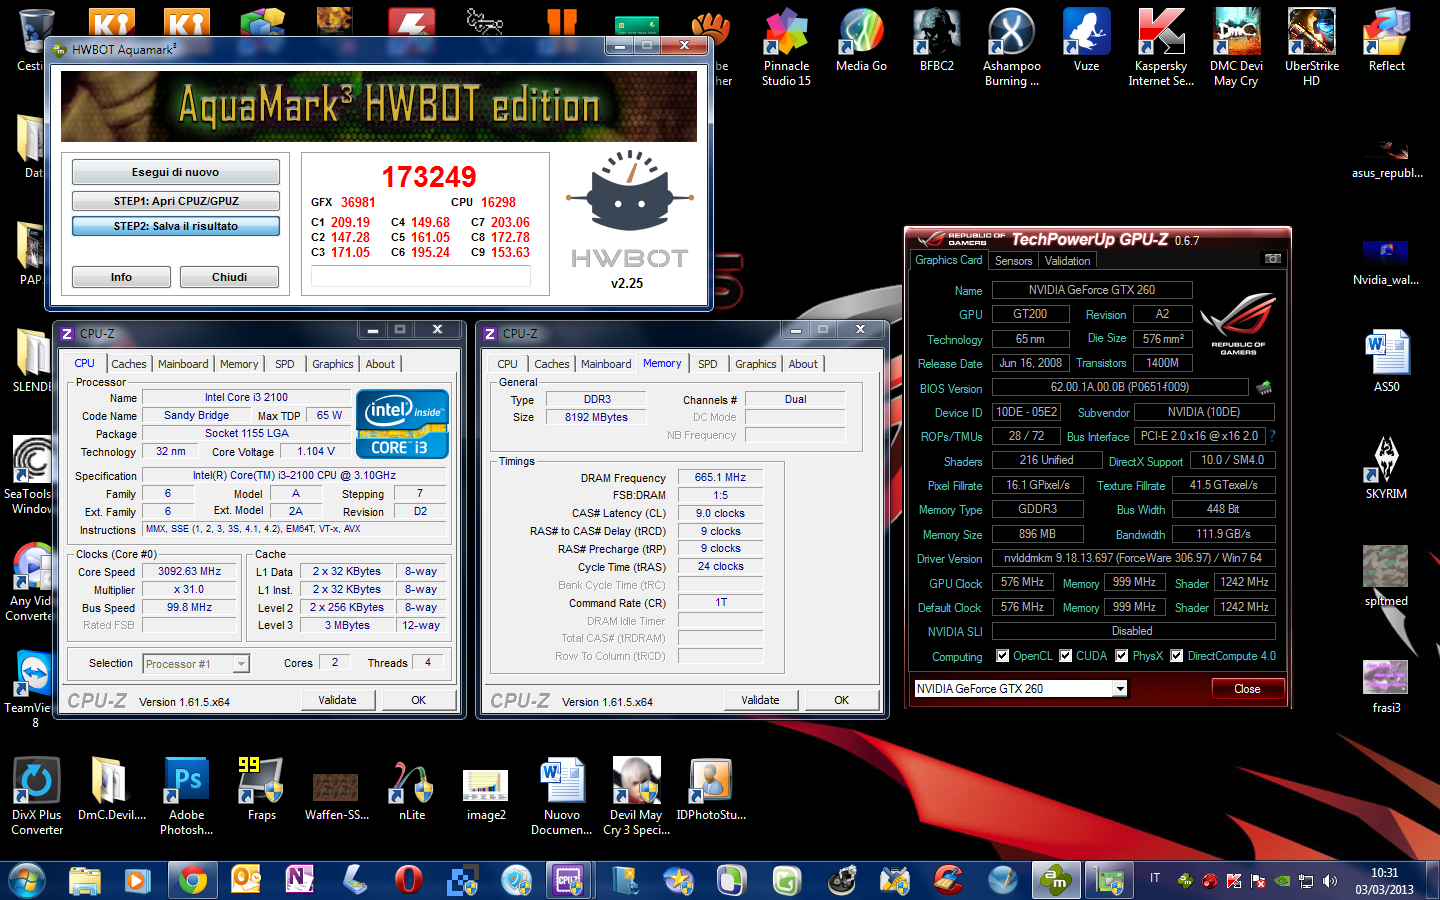The height and width of the screenshot is (900, 1440).
Task: Click the IT language indicator in the tray
Action: point(1155,878)
